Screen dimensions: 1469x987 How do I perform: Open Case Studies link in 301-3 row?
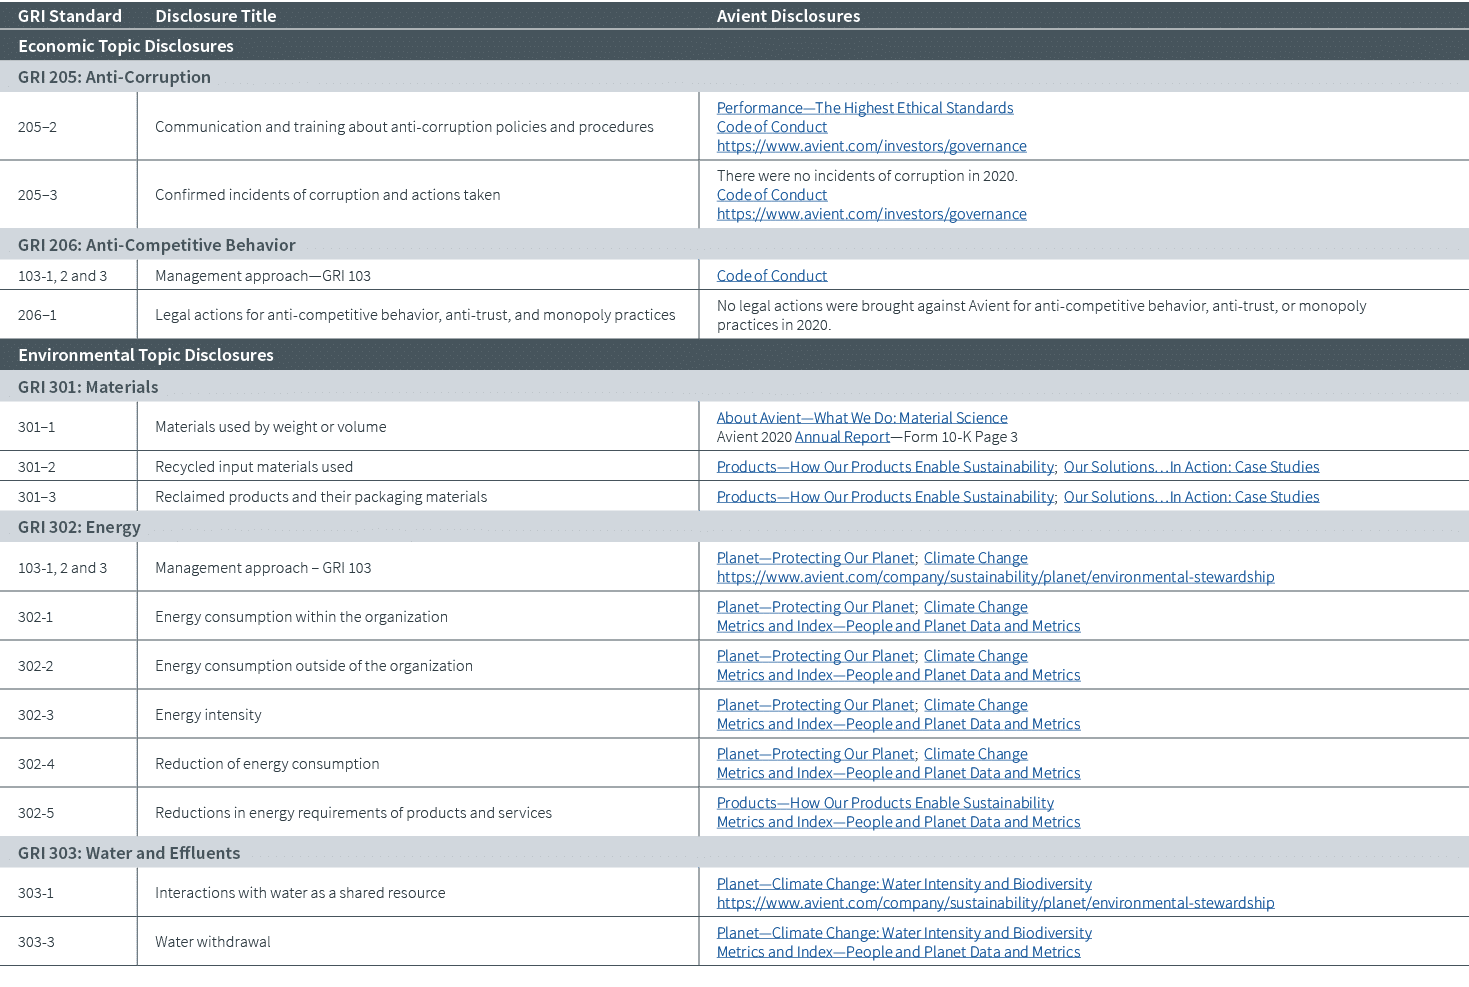pos(1190,497)
